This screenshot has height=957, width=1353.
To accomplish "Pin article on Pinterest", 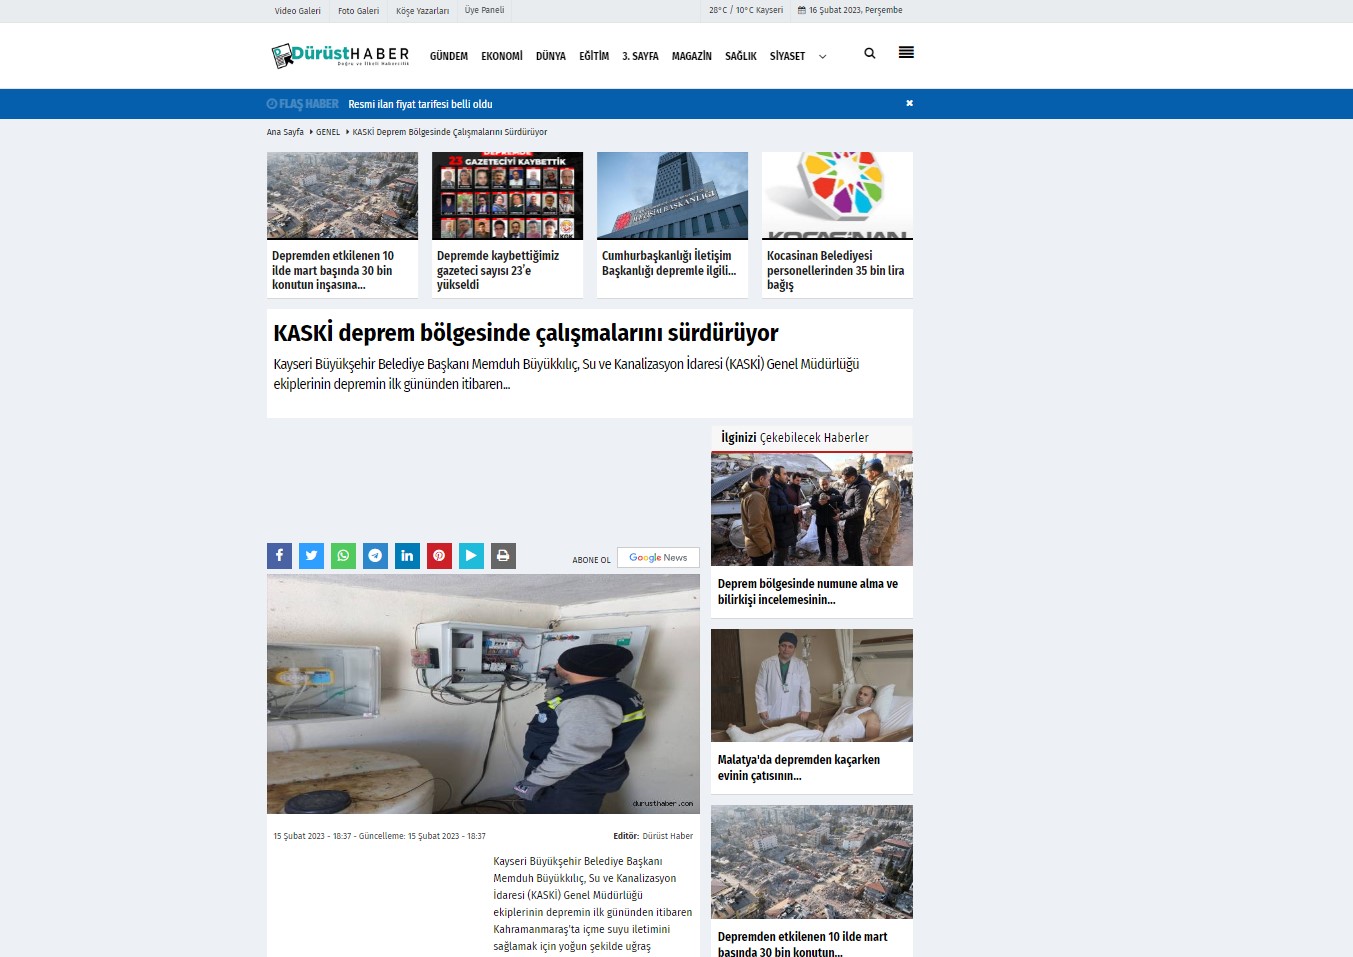I will click(439, 556).
